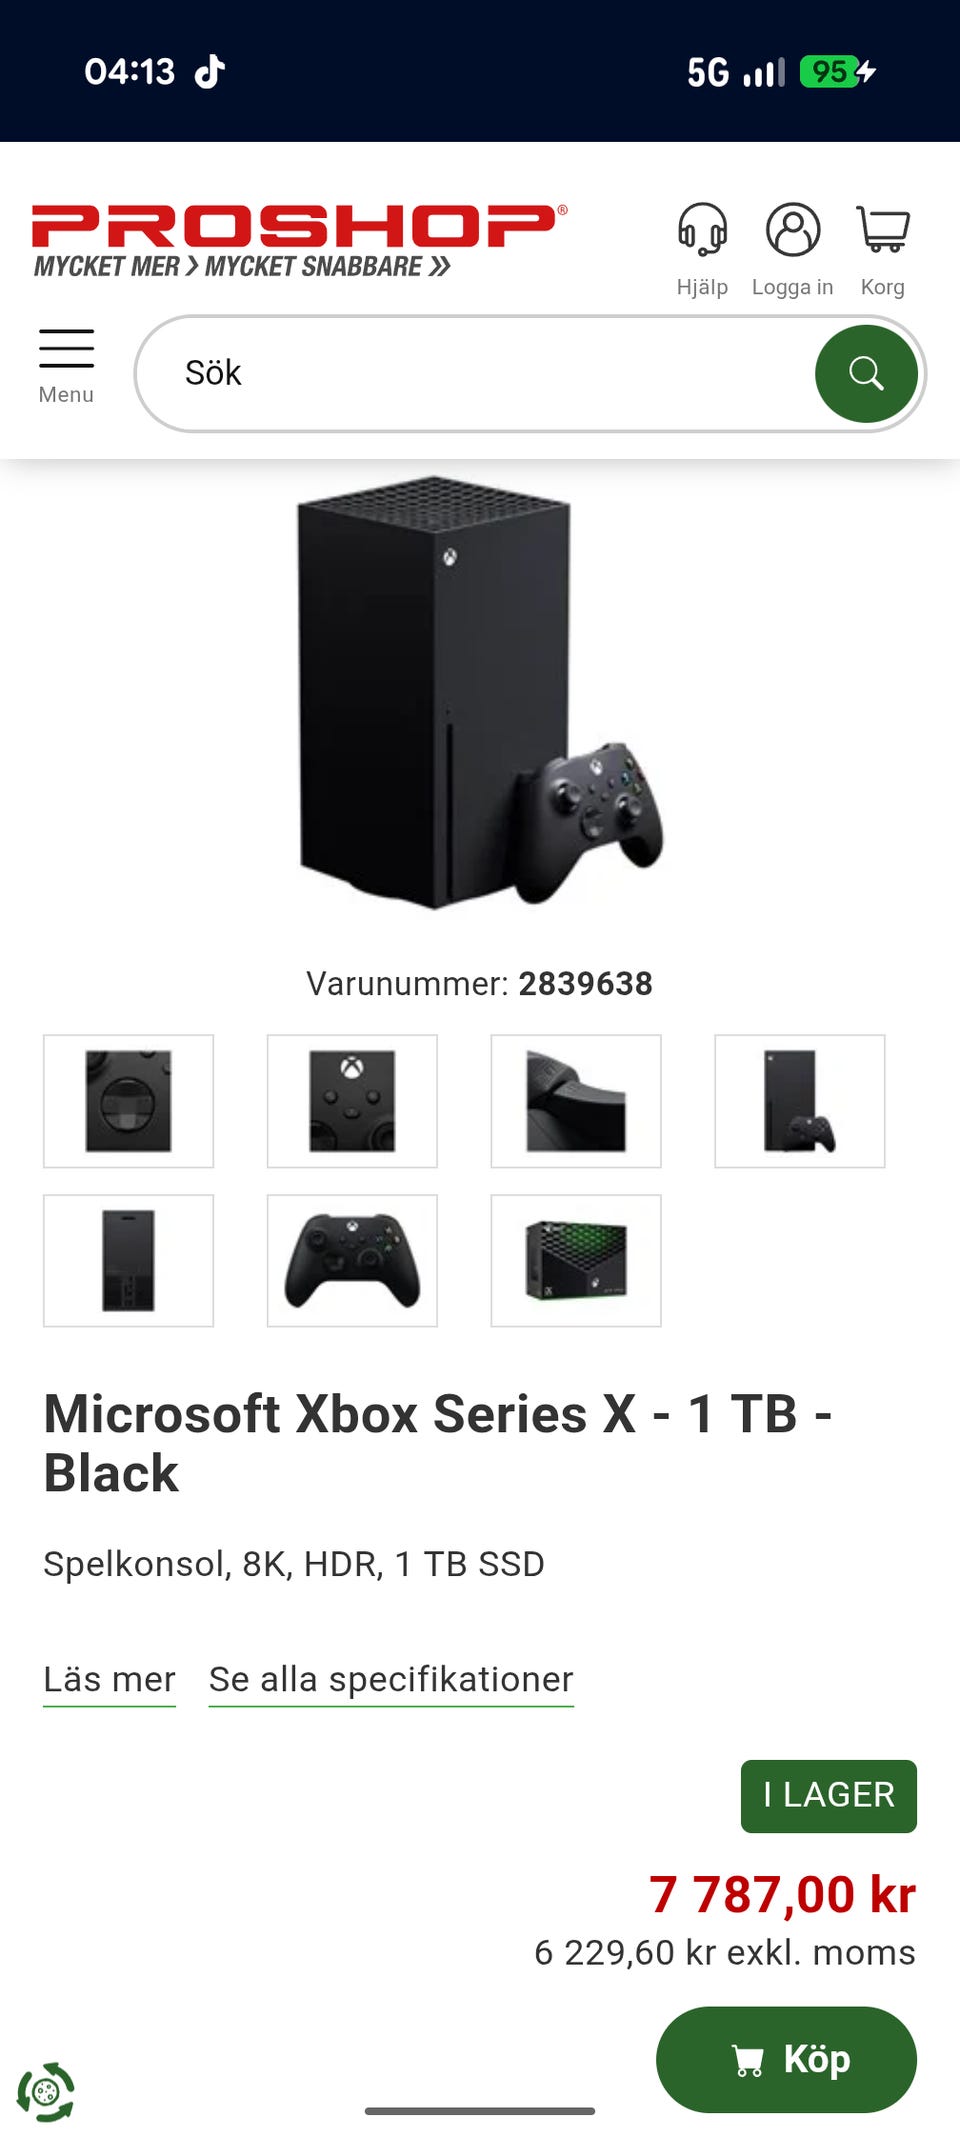
Task: Tap the Logga in profile icon
Action: [x=793, y=230]
